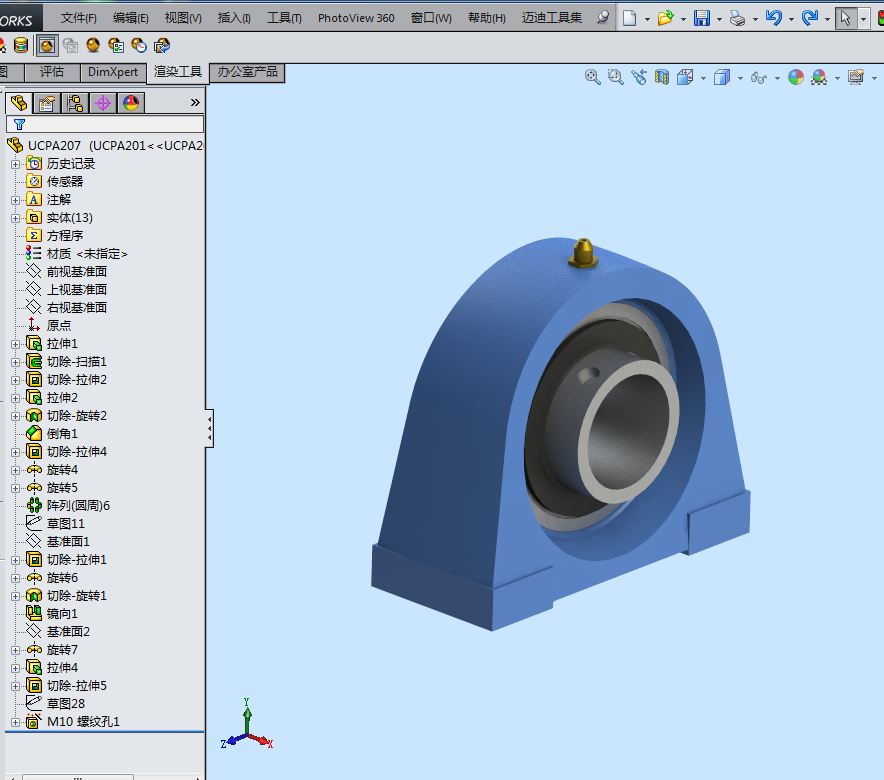The image size is (884, 780).
Task: Click the New document icon
Action: click(629, 18)
